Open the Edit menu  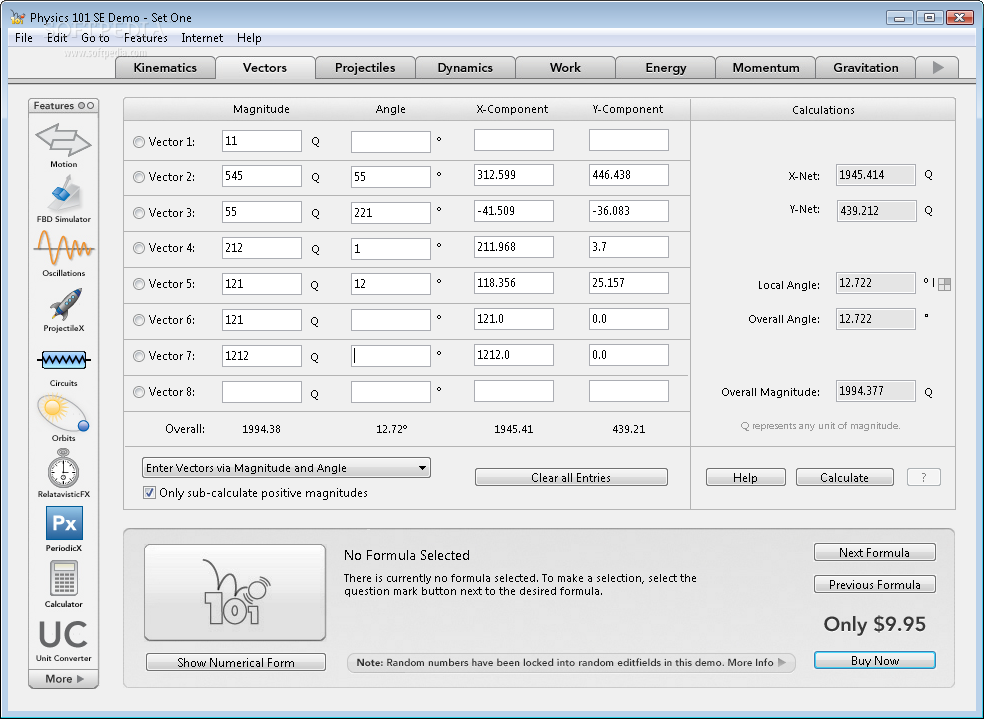[56, 38]
